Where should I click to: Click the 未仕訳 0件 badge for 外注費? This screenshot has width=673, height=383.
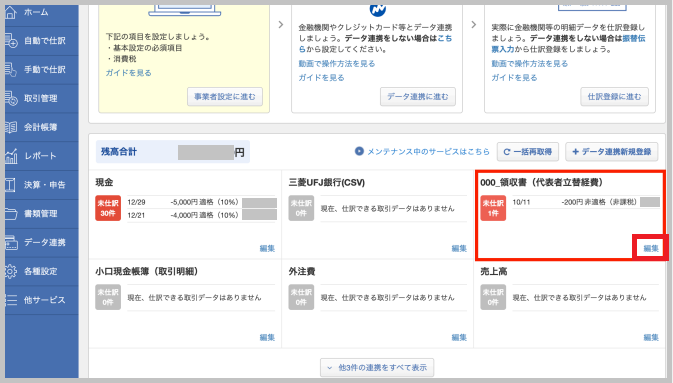tap(301, 297)
